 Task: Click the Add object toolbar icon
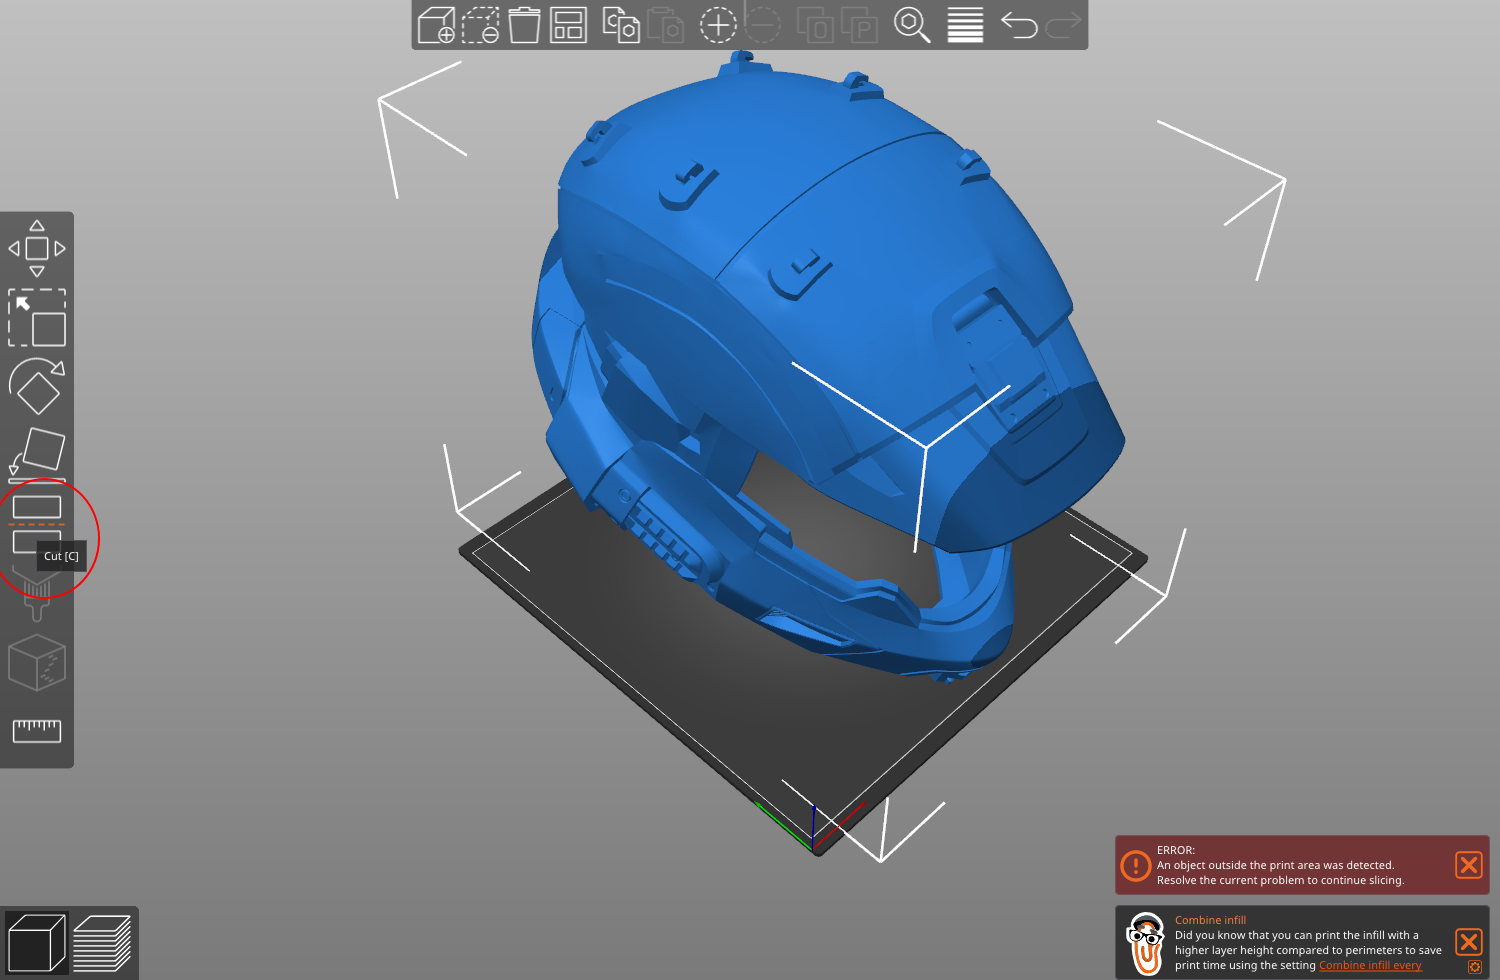436,25
